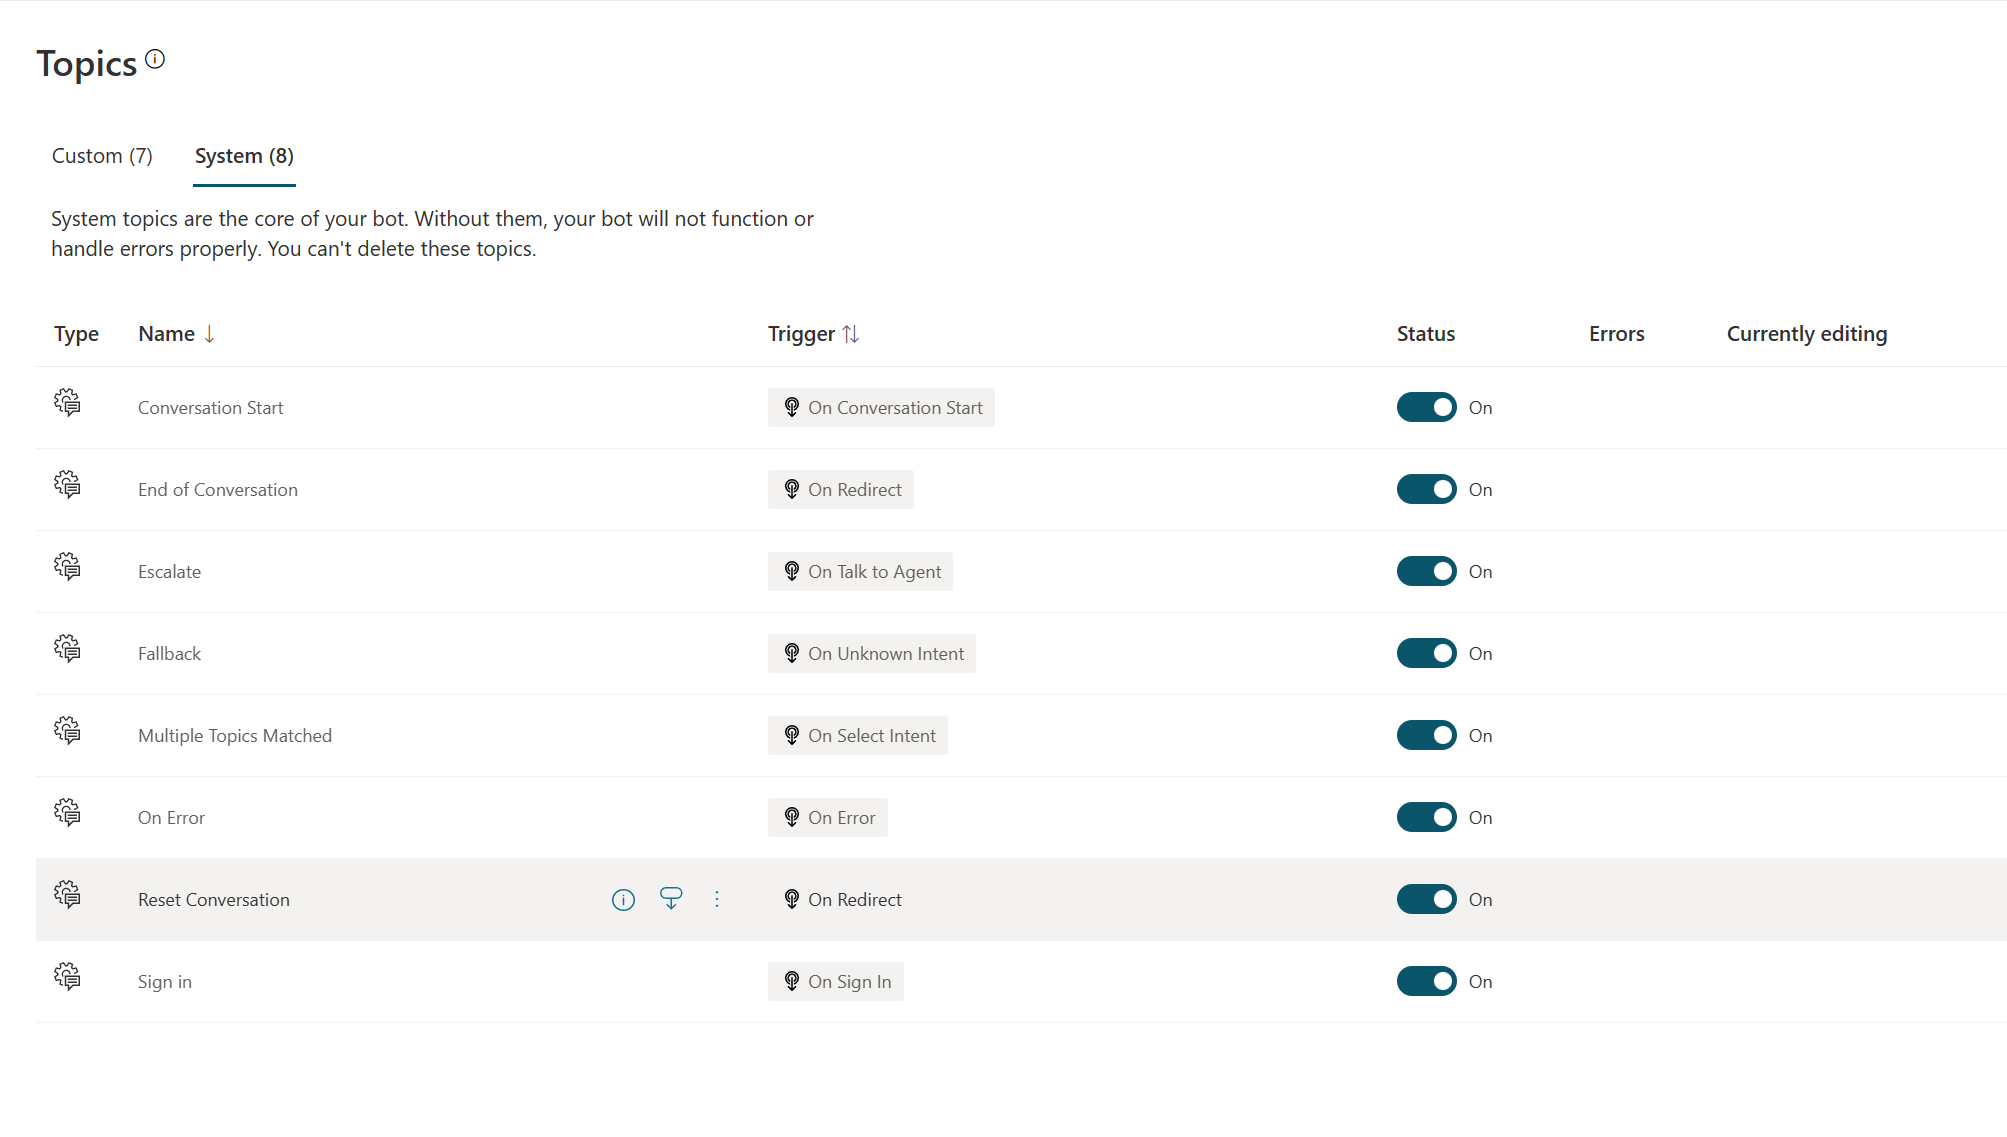
Task: Click the On Redirect trigger for End of Conversation
Action: point(841,489)
